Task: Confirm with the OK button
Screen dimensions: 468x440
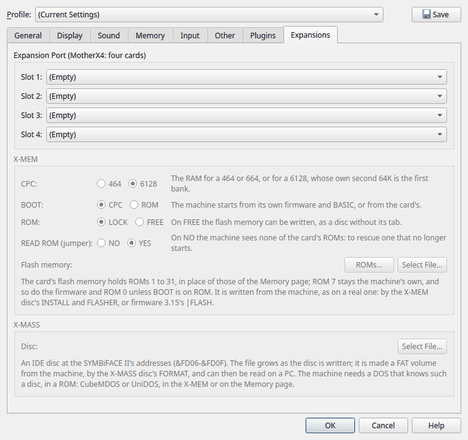Action: coord(330,426)
